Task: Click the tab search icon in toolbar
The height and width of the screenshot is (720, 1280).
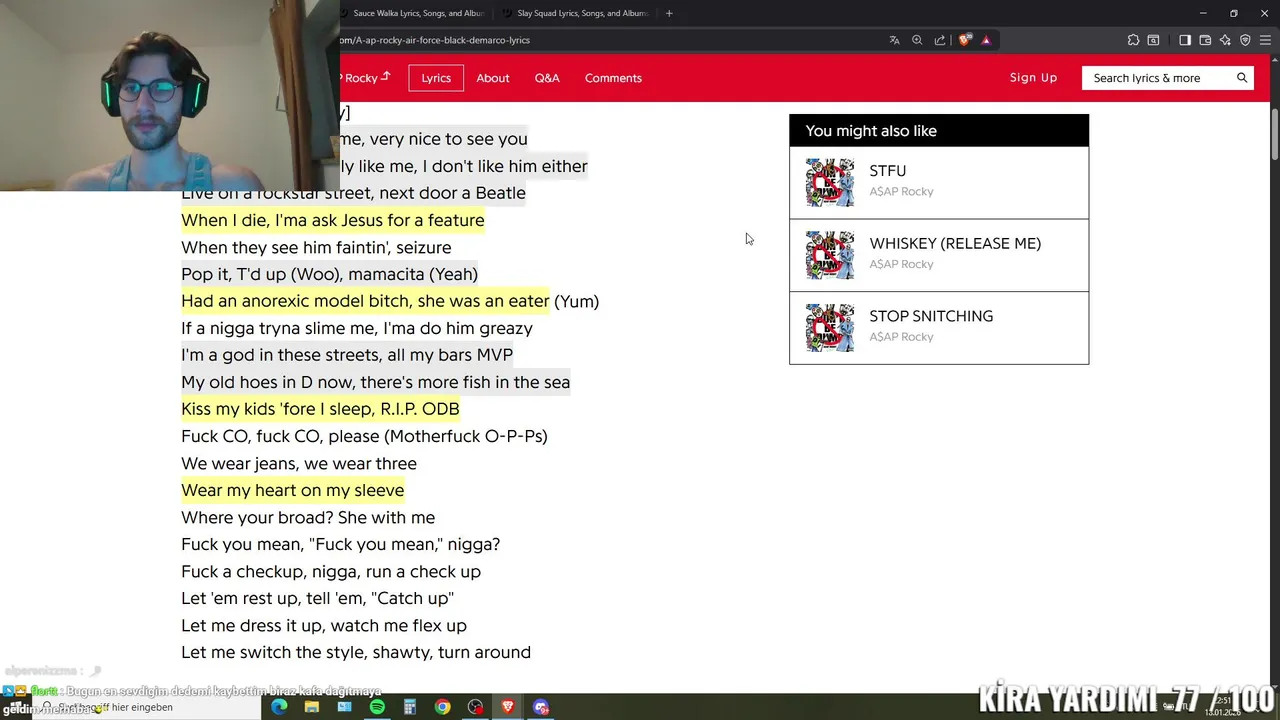Action: [1153, 40]
